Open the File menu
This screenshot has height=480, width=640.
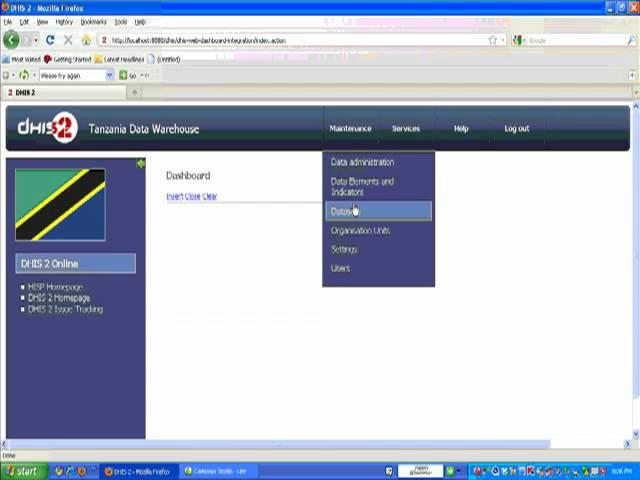8,22
